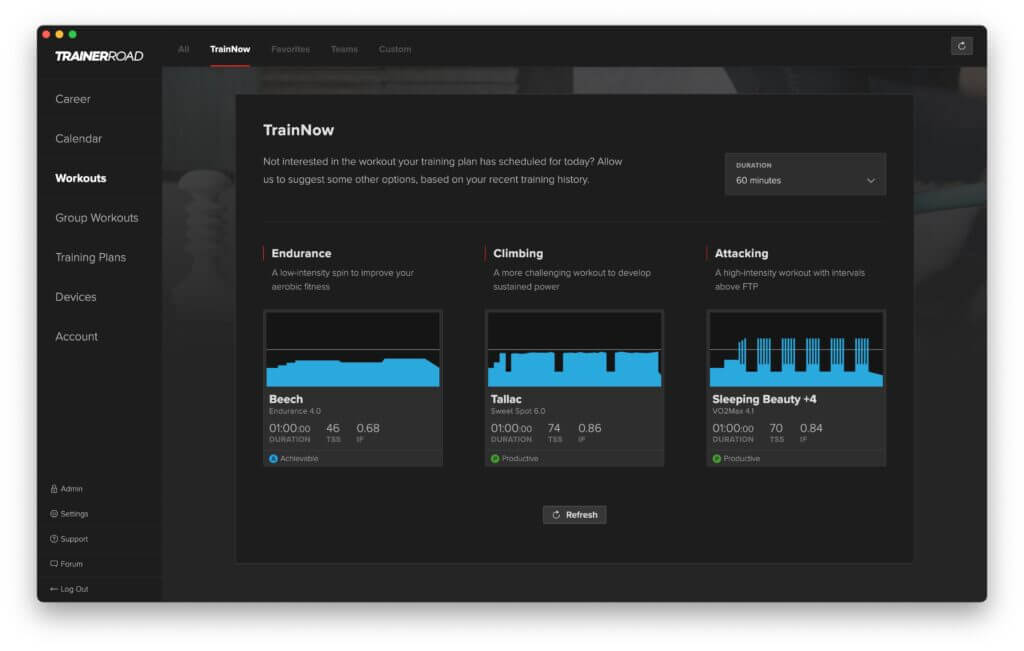Click the reload icon in top-right corner

point(961,46)
